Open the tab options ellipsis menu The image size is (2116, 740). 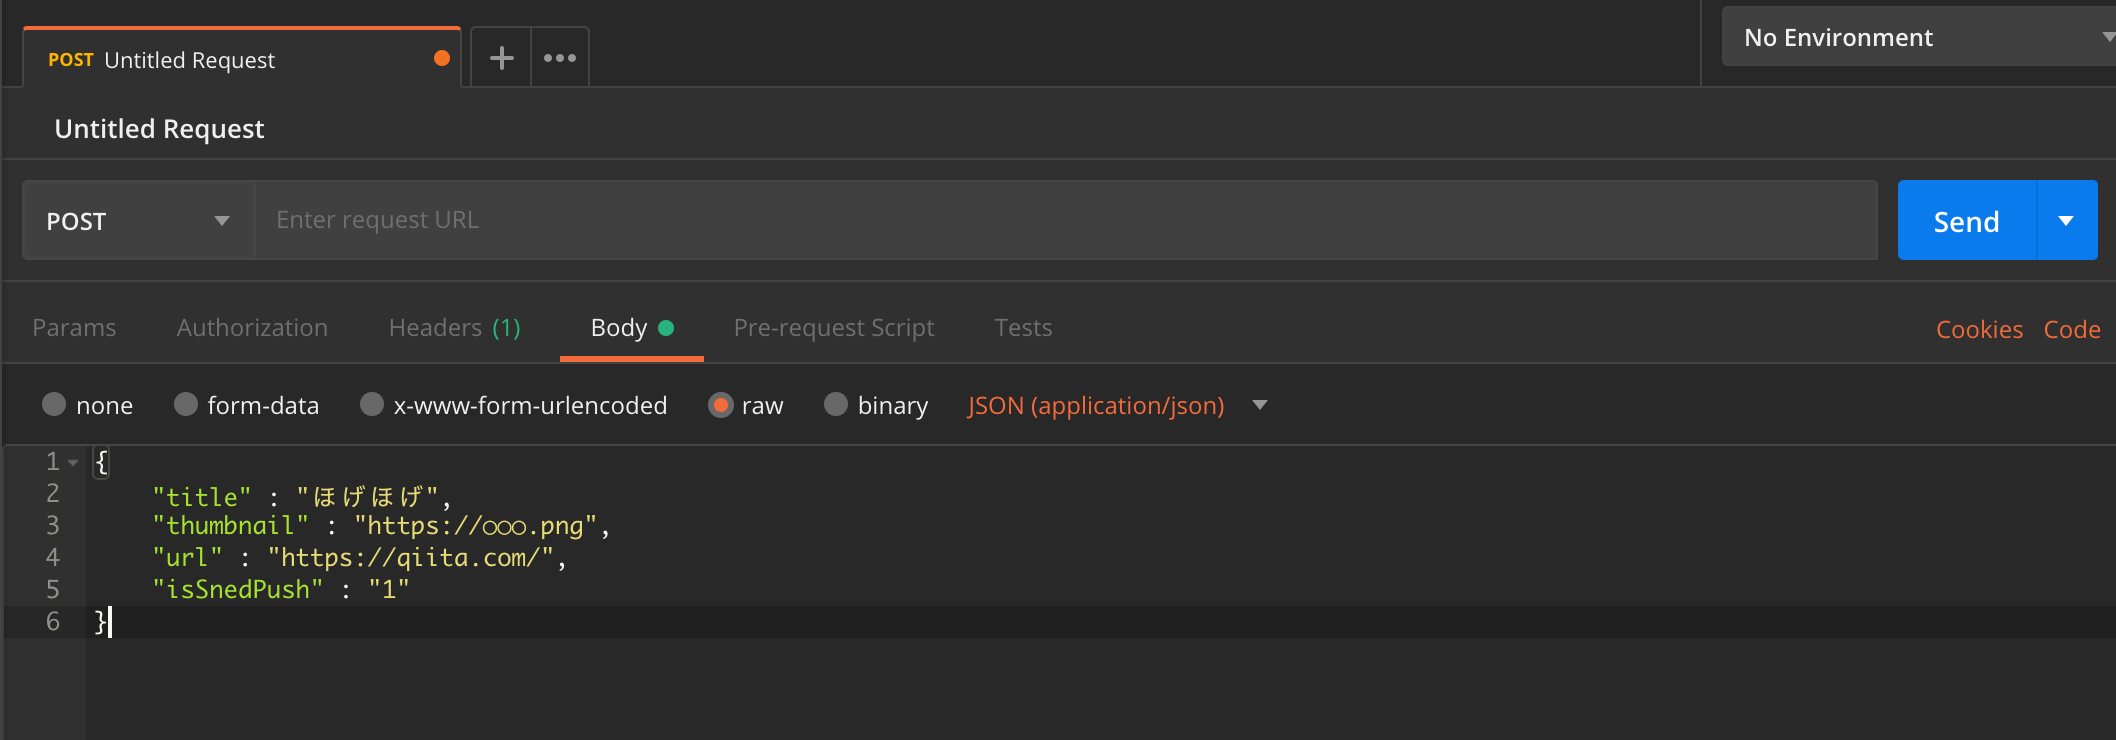pos(560,58)
